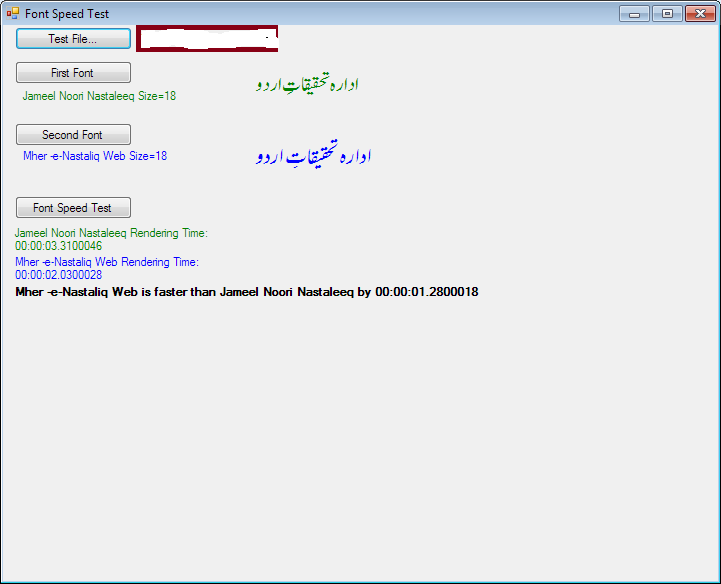Click the Font Speed Test window icon
The image size is (721, 584).
(12, 14)
